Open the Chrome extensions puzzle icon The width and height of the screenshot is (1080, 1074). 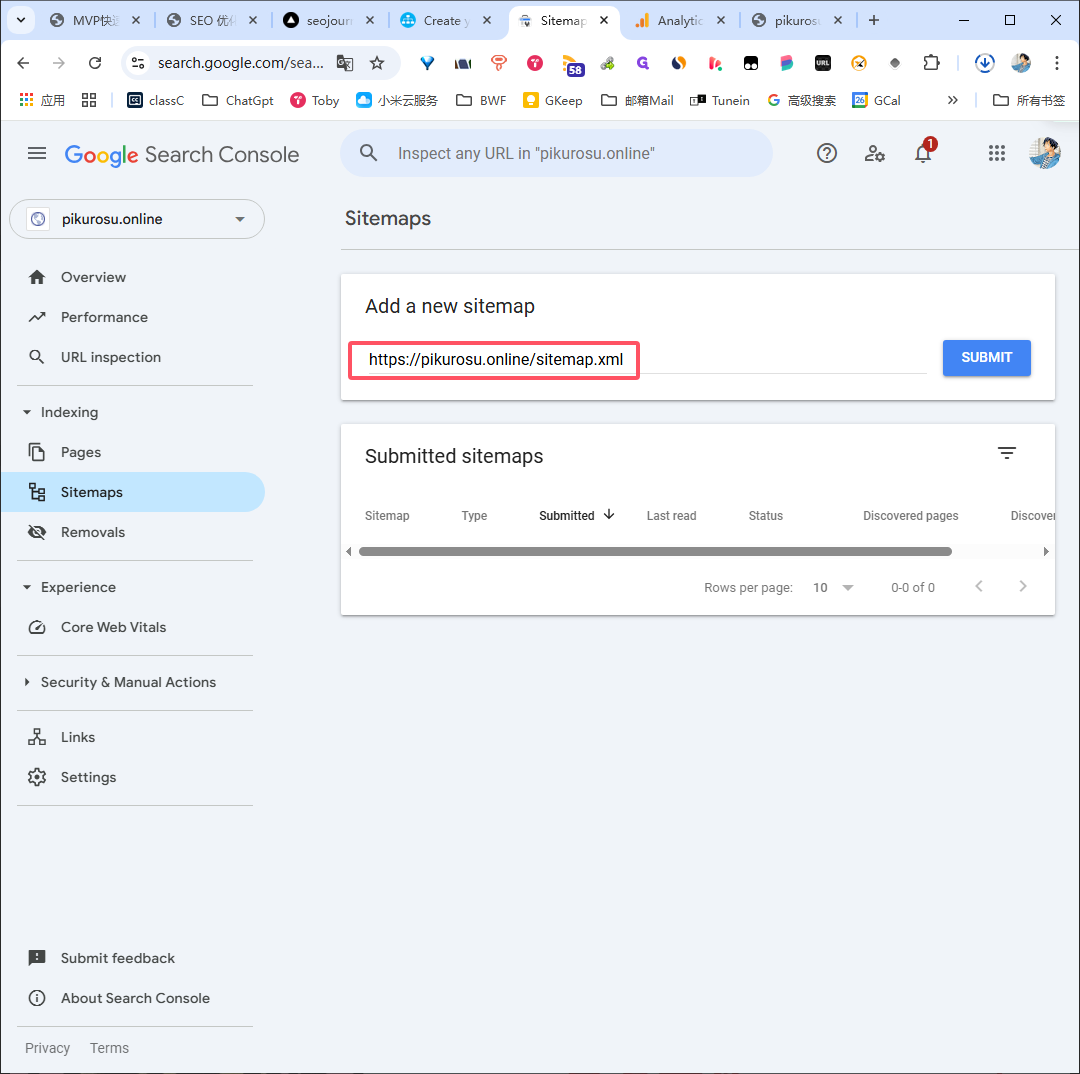tap(931, 63)
